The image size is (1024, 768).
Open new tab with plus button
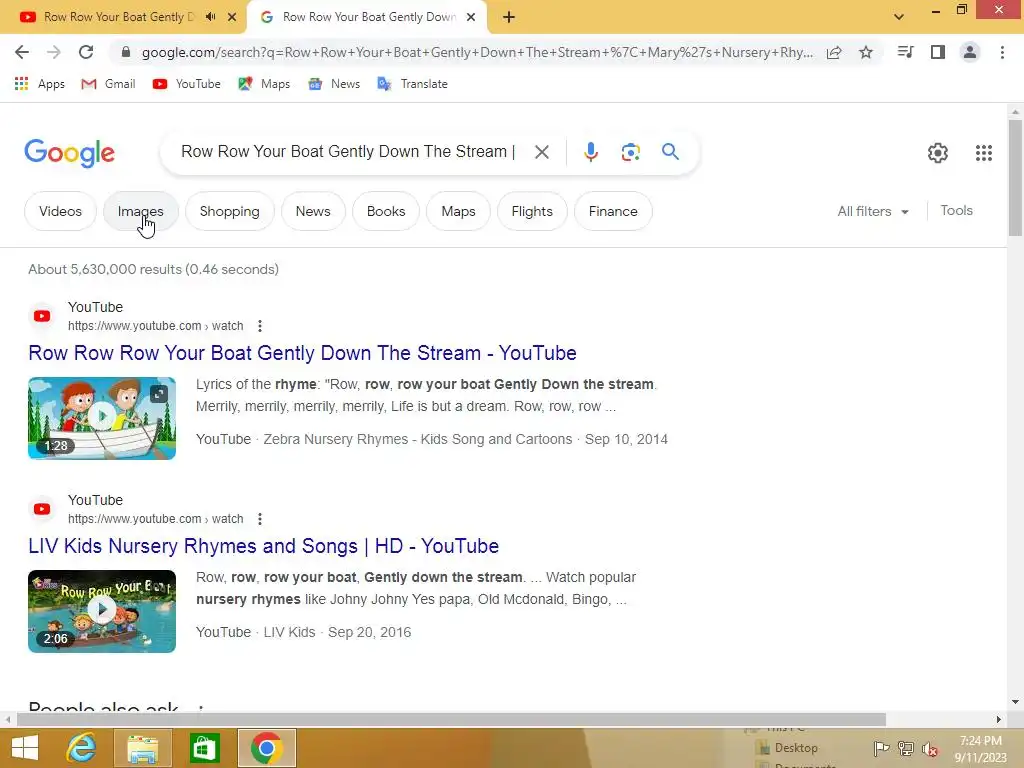[509, 17]
